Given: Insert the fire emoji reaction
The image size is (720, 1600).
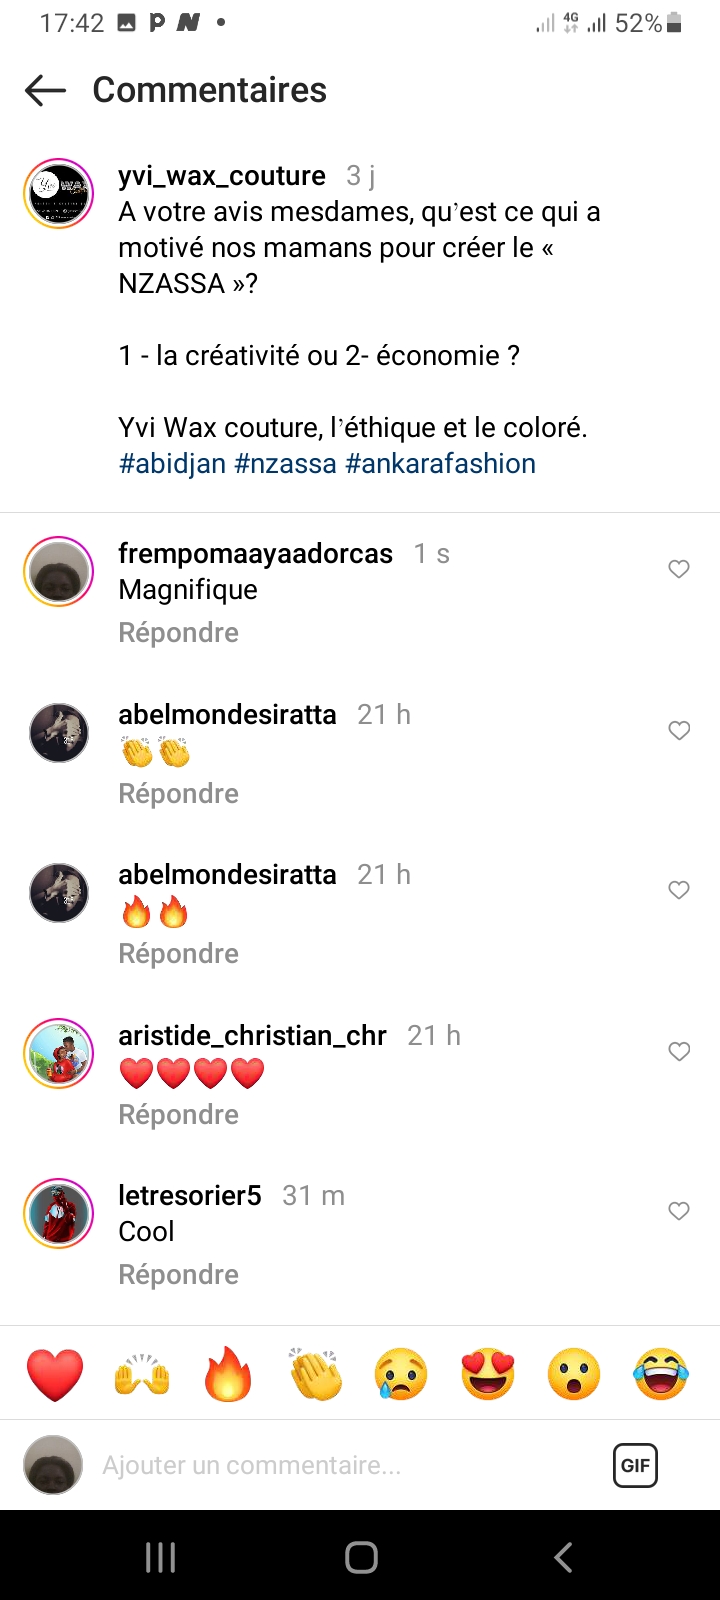Looking at the screenshot, I should [x=228, y=1374].
